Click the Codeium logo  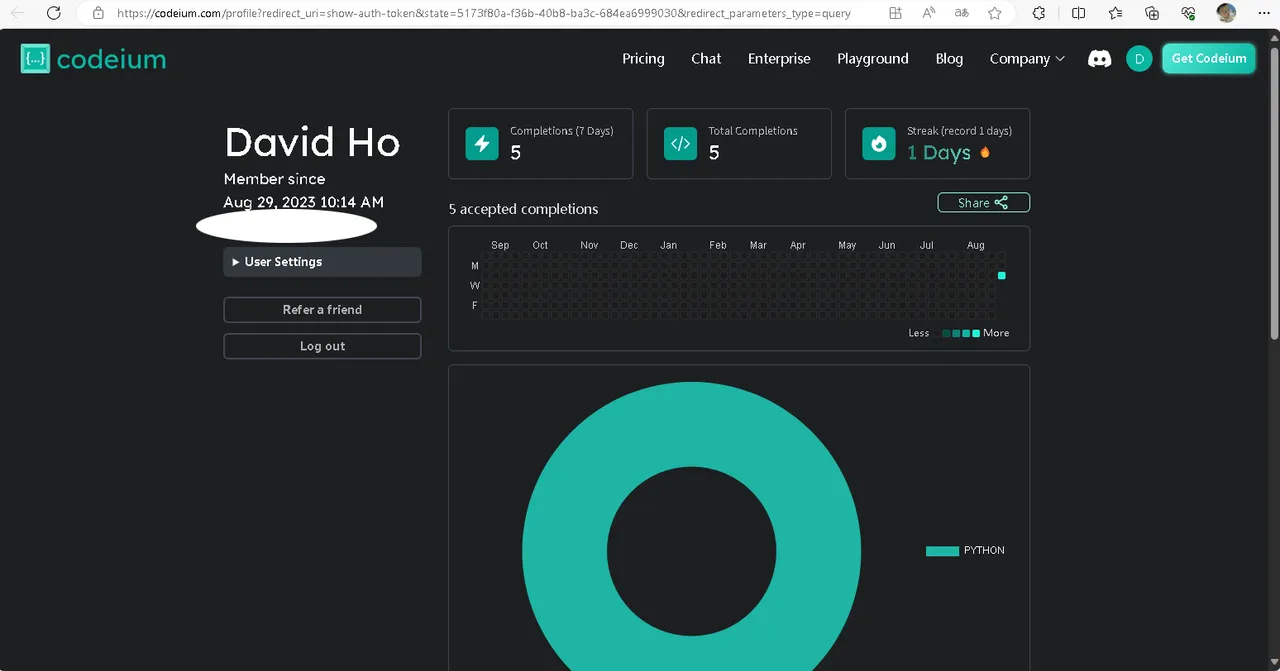[93, 59]
